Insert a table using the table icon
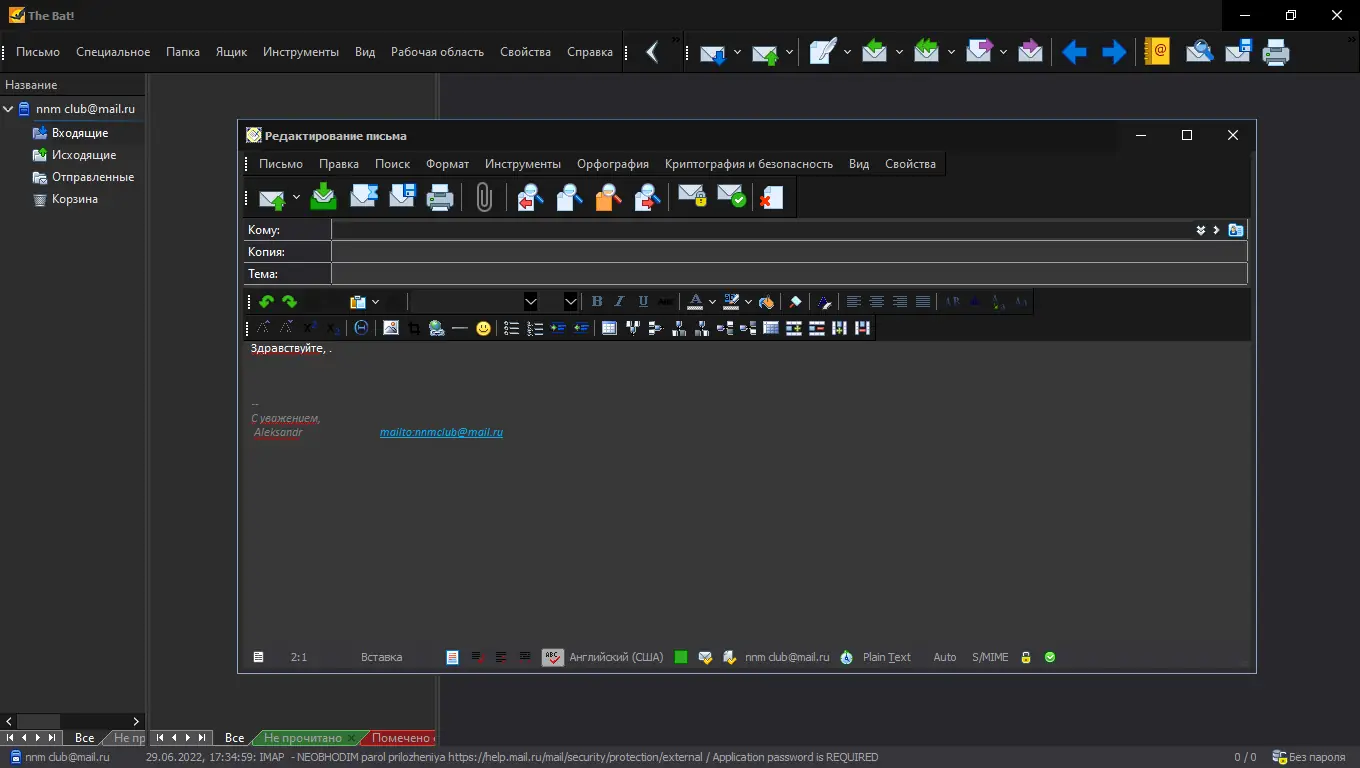Screen dimensions: 1360x768 [609, 328]
